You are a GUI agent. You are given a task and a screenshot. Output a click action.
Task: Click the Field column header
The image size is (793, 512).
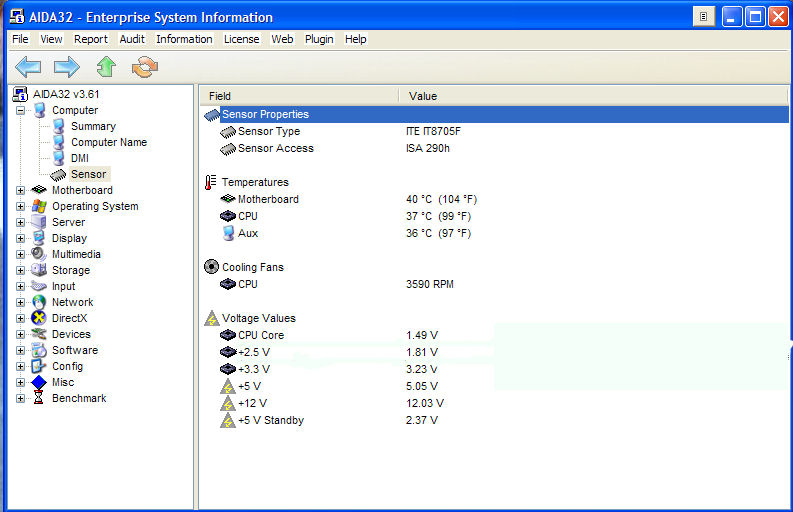coord(300,96)
